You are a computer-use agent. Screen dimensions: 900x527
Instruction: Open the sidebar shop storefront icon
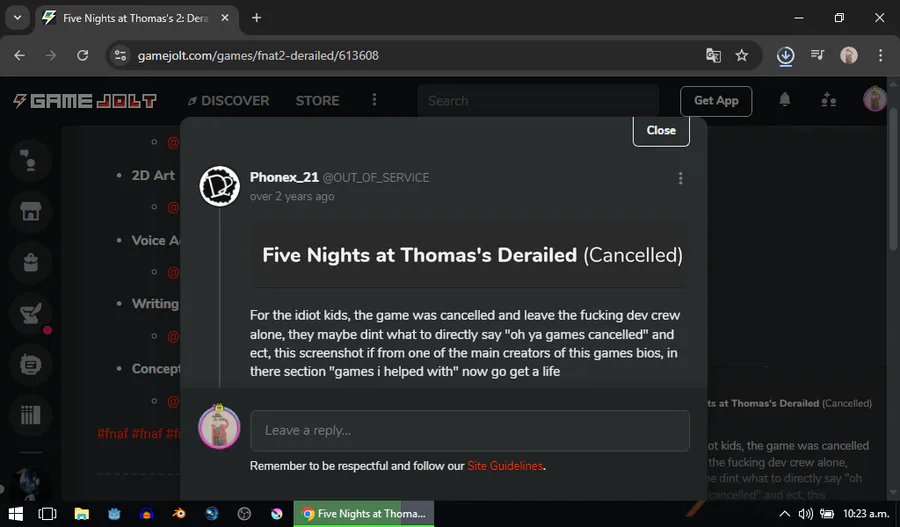[30, 212]
